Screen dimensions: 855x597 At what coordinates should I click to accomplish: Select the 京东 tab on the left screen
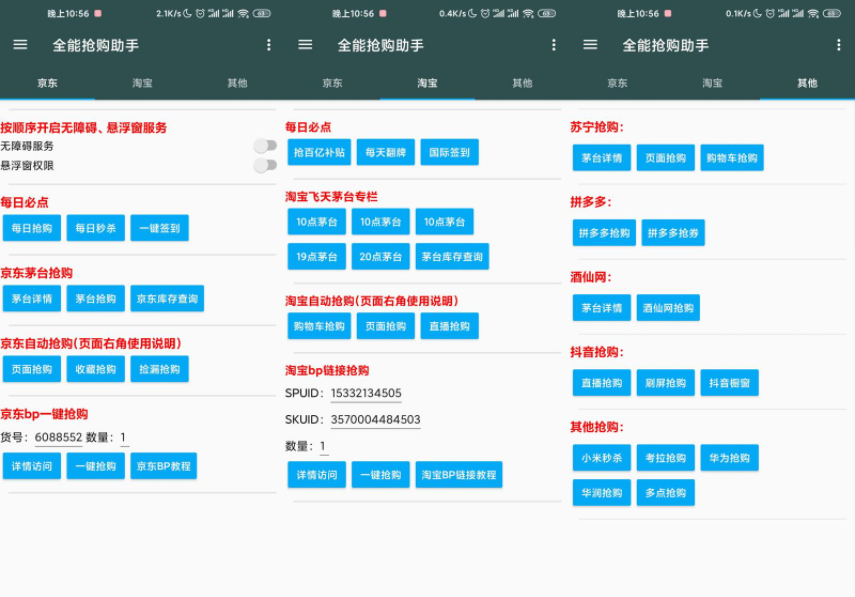47,83
